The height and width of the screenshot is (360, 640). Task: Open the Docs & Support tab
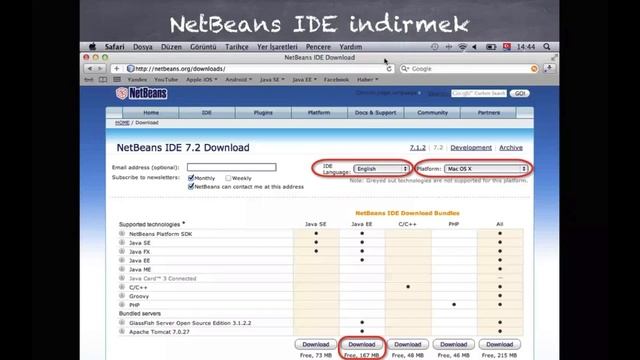376,113
